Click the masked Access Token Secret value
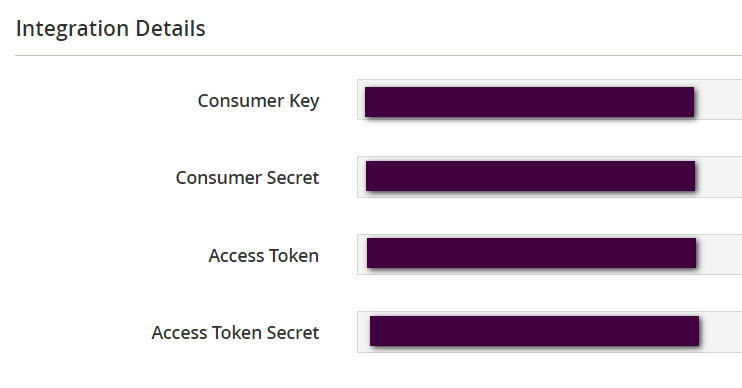742x388 pixels. click(x=534, y=331)
